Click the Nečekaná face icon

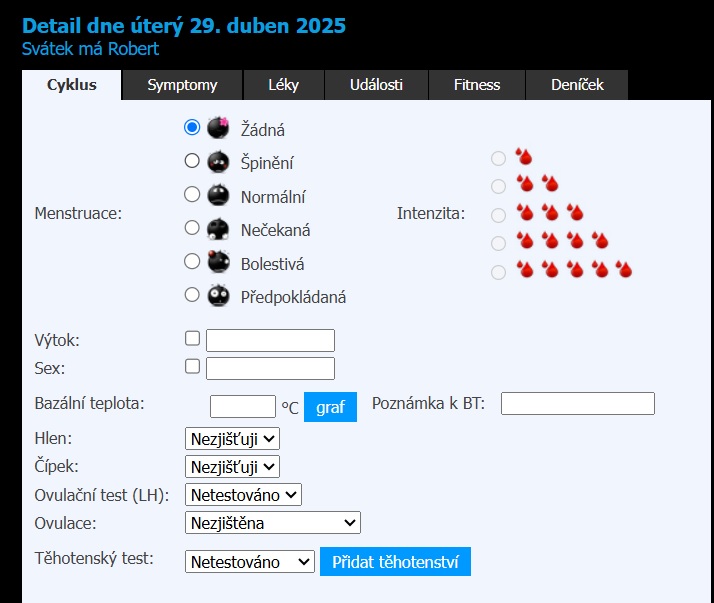(x=218, y=229)
